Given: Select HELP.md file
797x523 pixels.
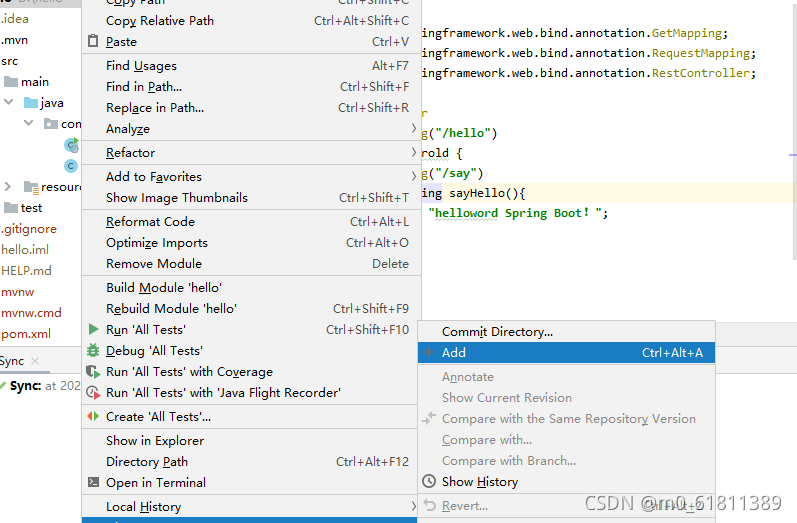Looking at the screenshot, I should point(26,270).
